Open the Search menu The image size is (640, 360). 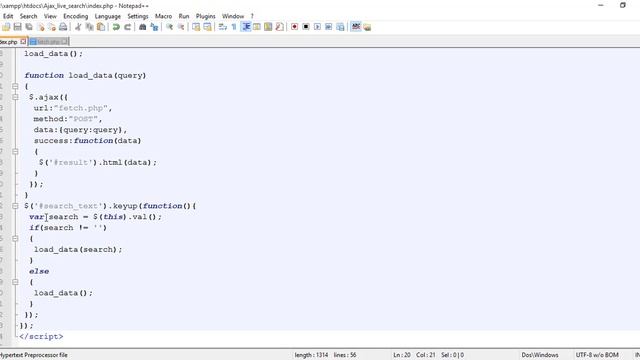coord(29,16)
